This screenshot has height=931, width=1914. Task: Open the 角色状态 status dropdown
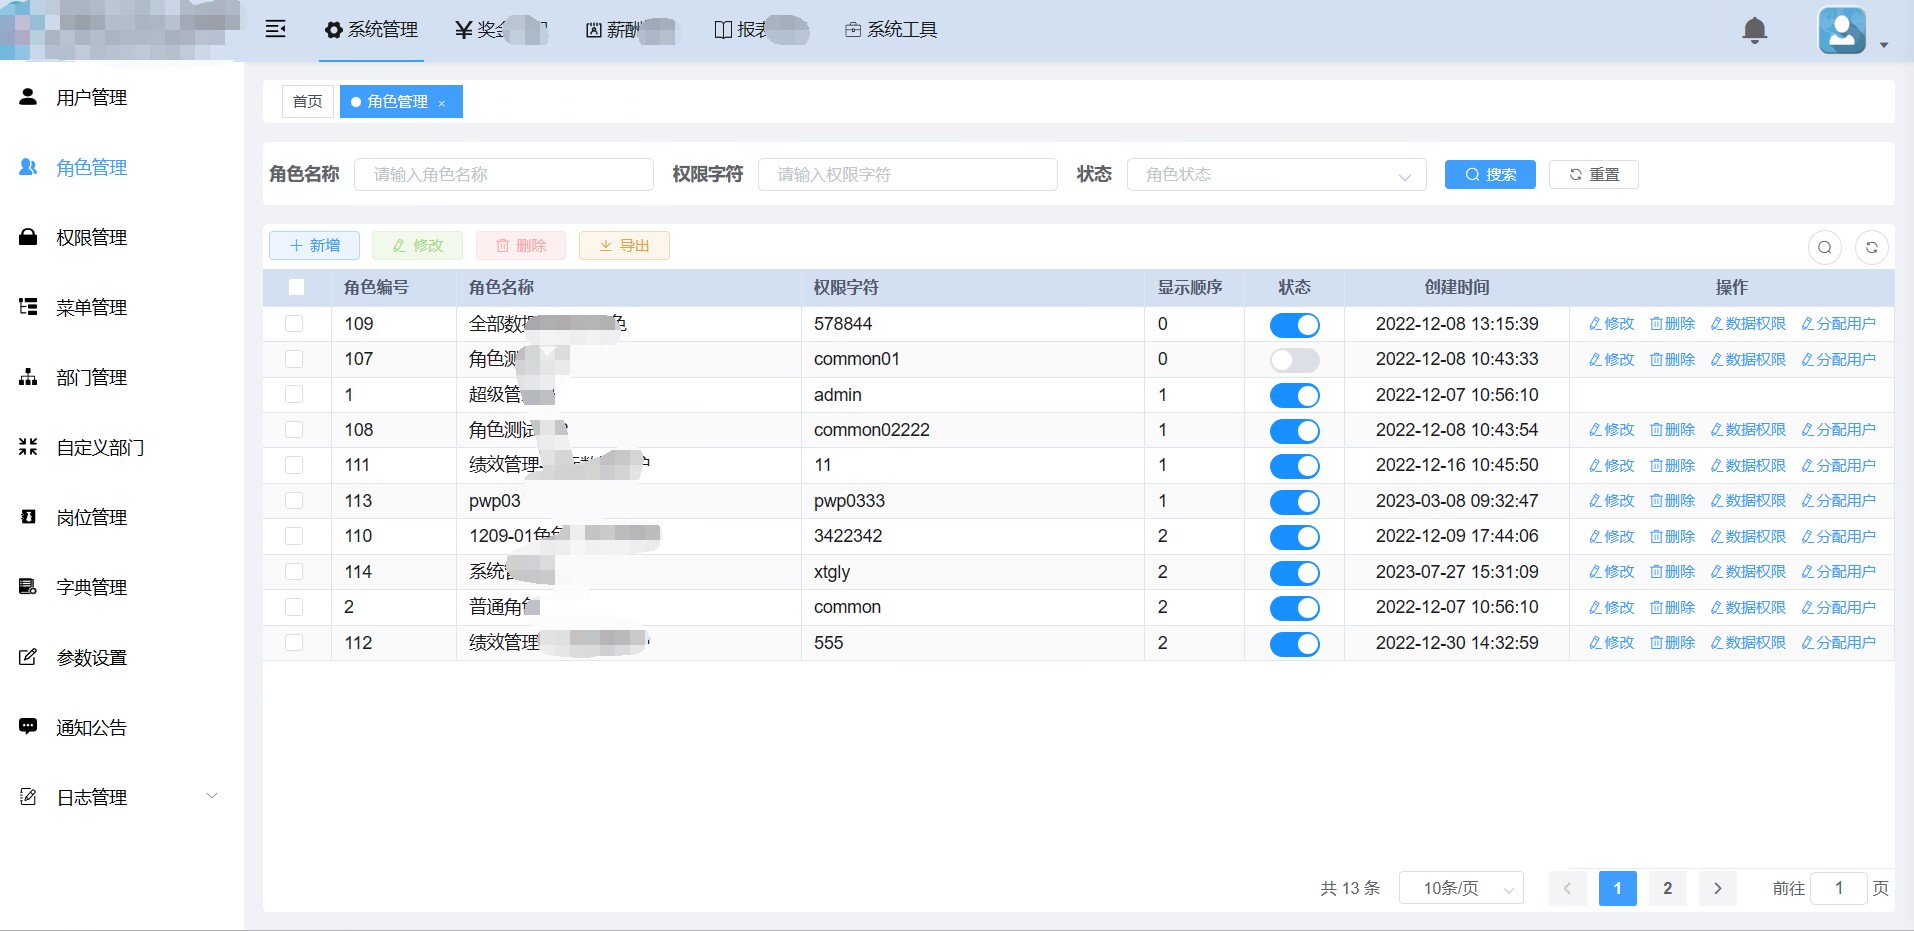click(1276, 175)
